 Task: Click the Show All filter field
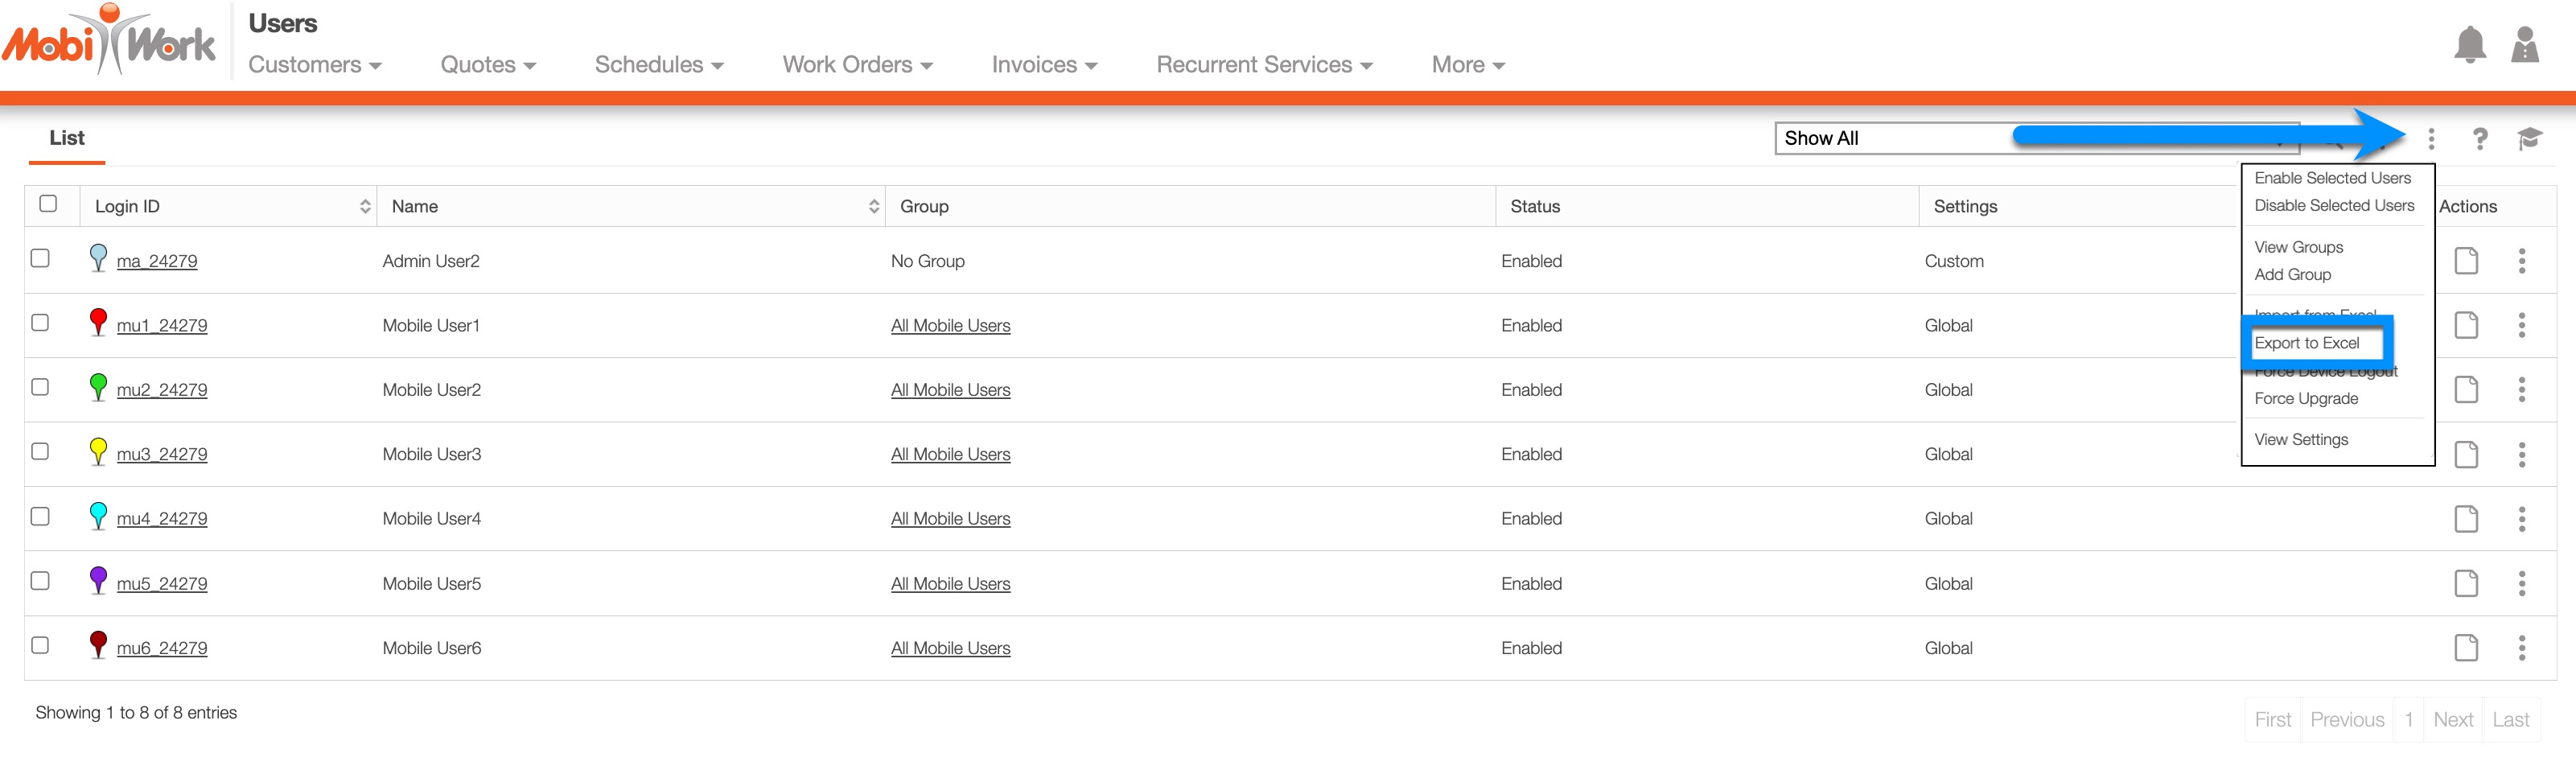click(x=1890, y=139)
